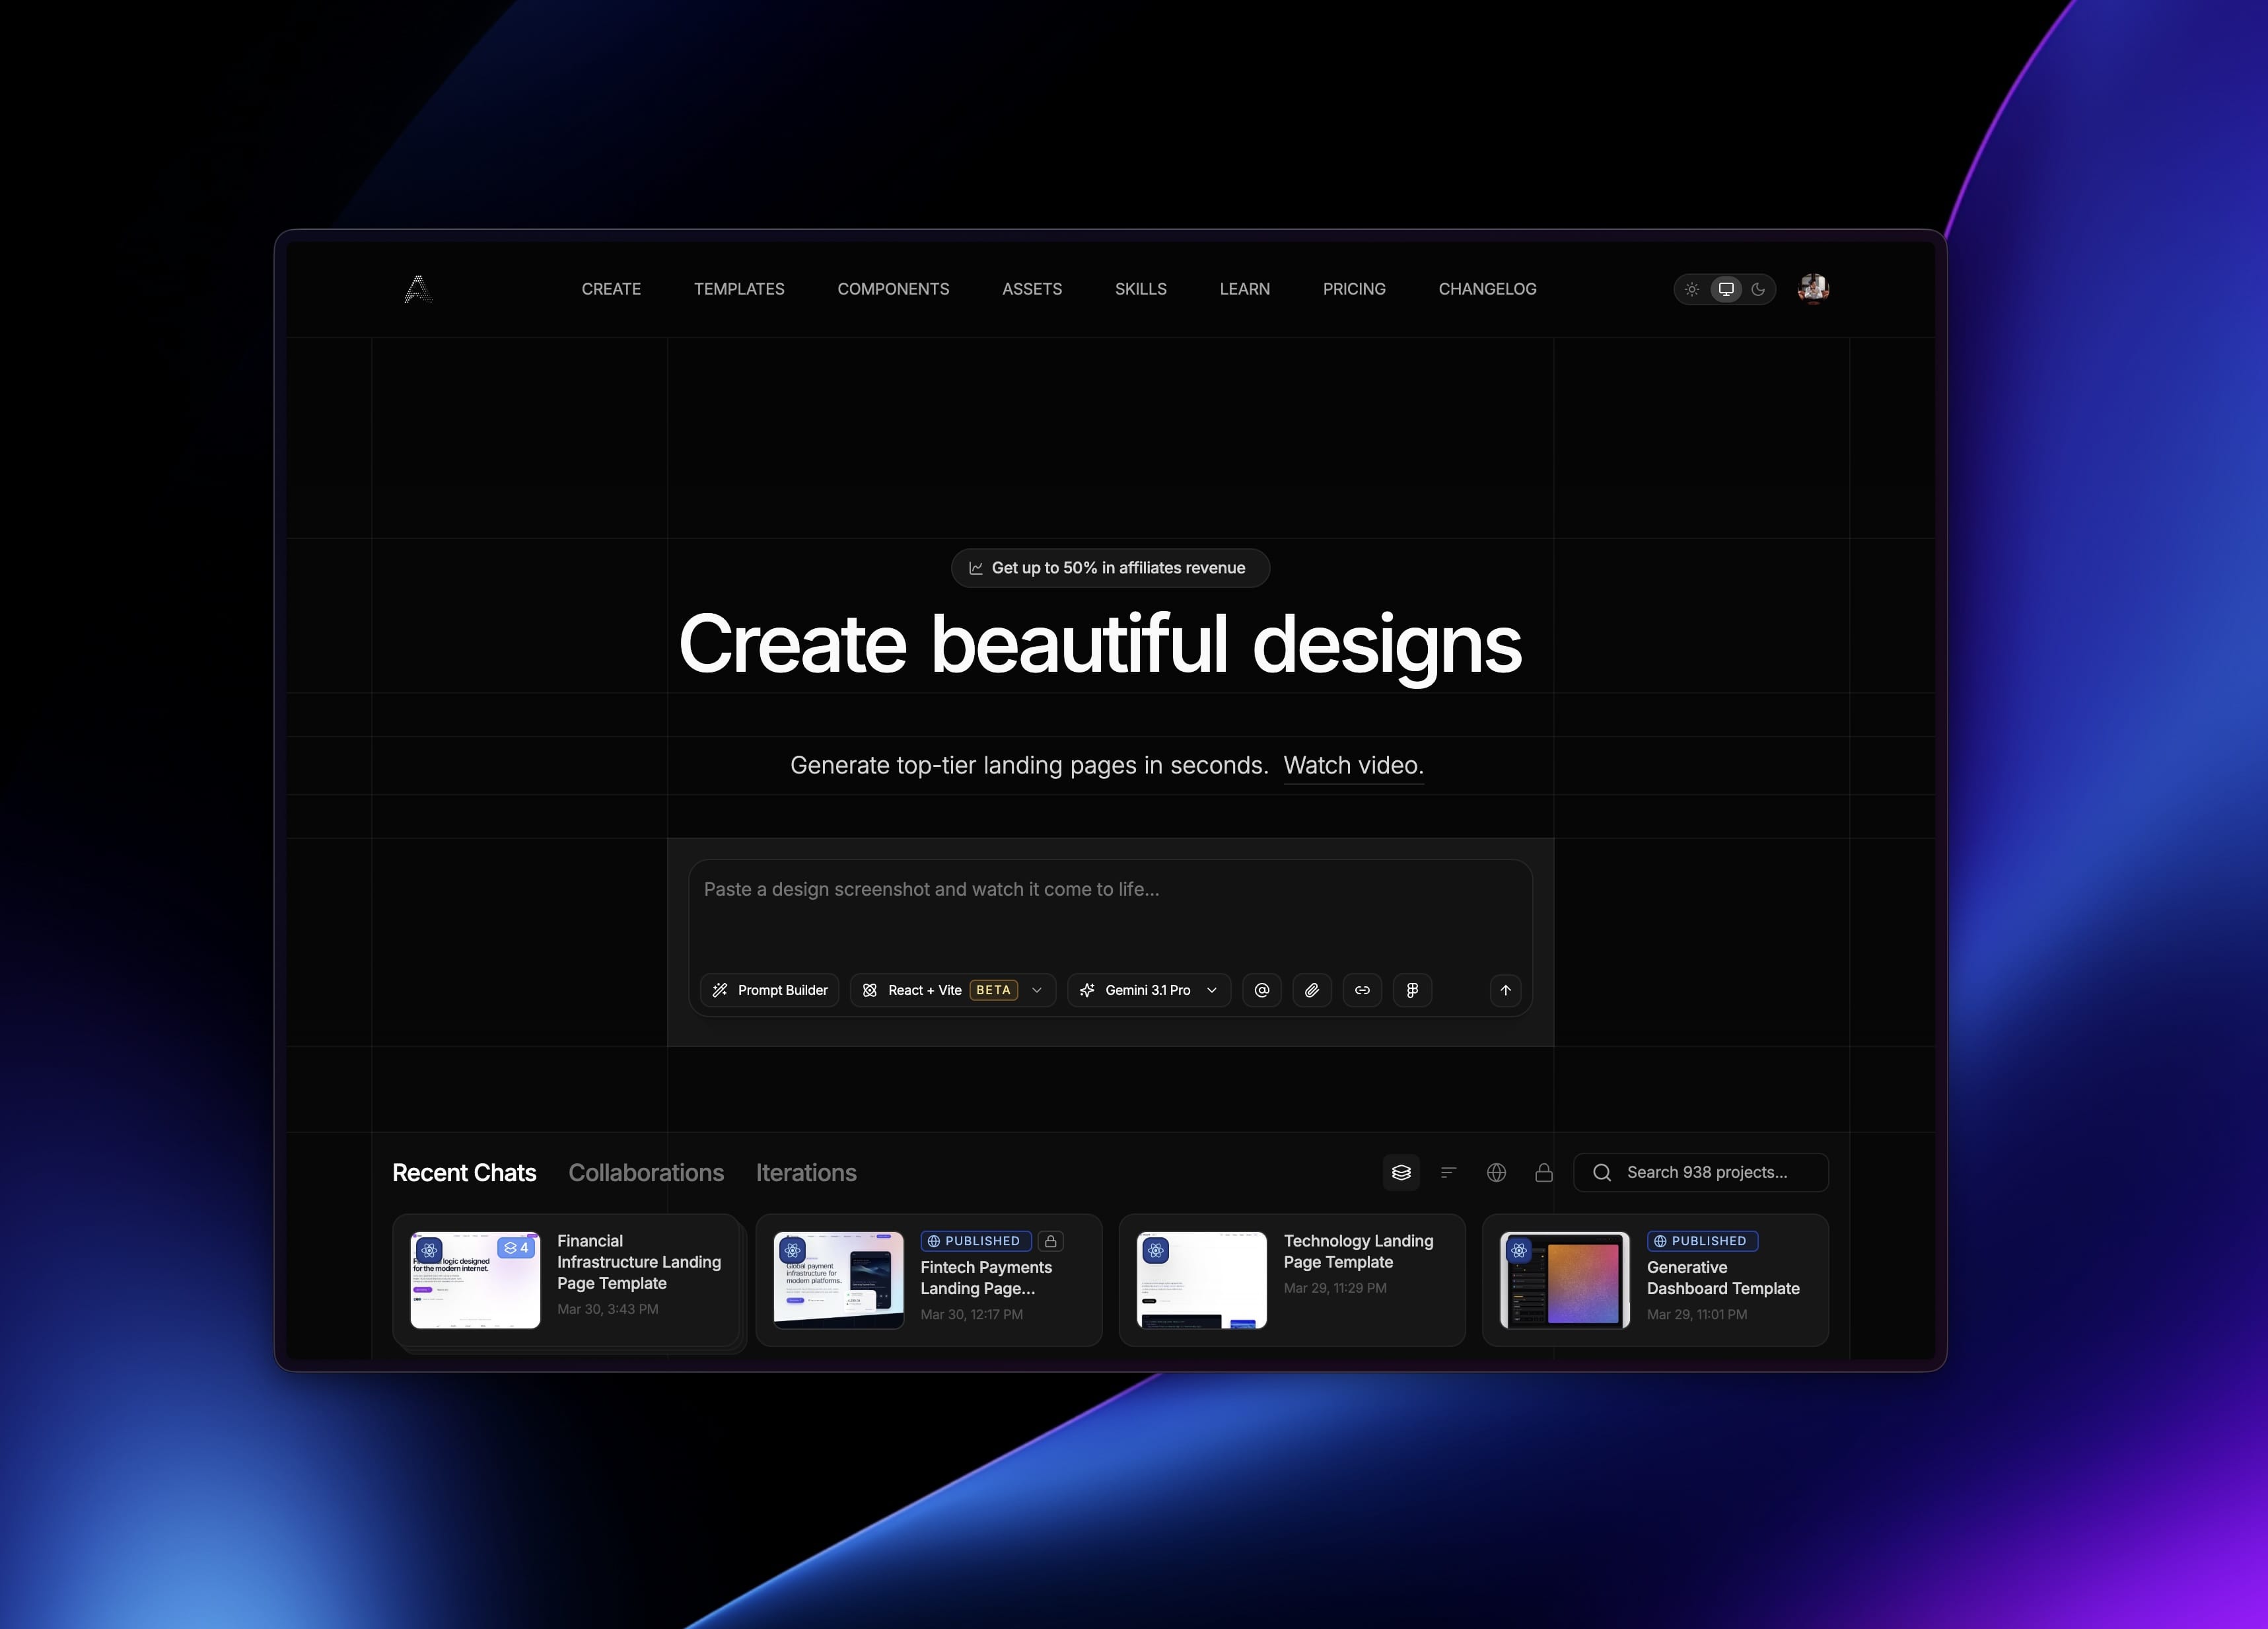Open the Pricing page from the navbar
Image resolution: width=2268 pixels, height=1629 pixels.
[x=1354, y=289]
